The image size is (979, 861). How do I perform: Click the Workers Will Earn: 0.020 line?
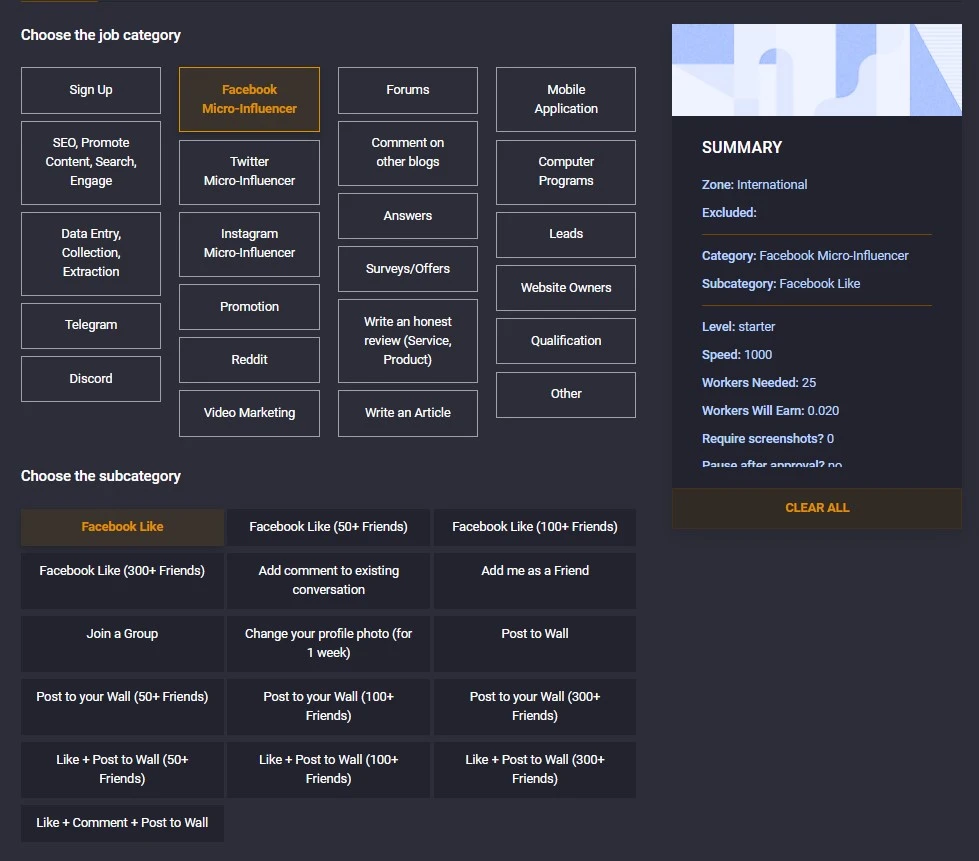click(x=770, y=411)
